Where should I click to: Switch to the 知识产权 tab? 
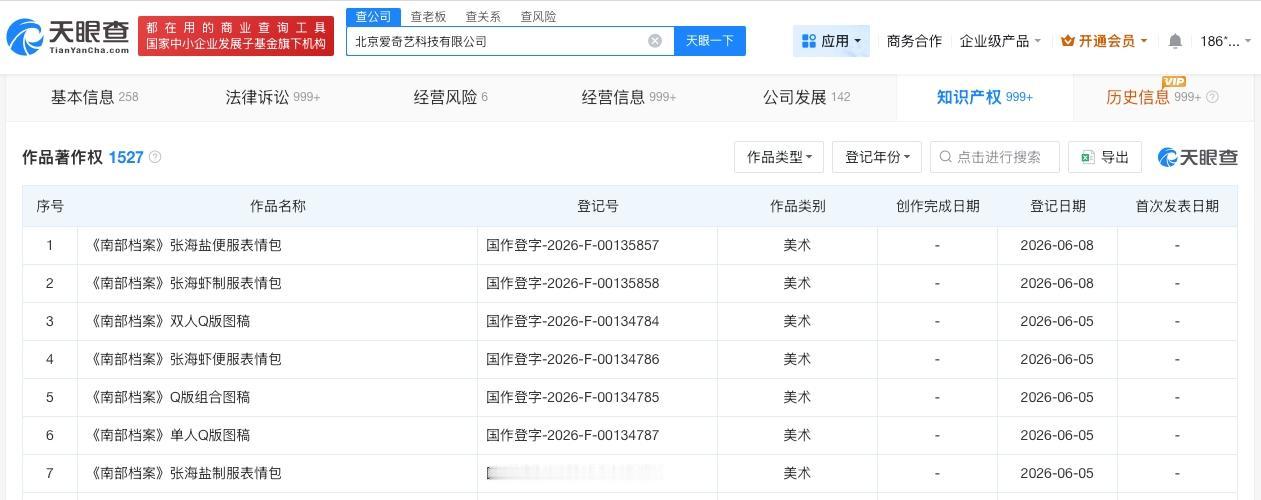(984, 97)
